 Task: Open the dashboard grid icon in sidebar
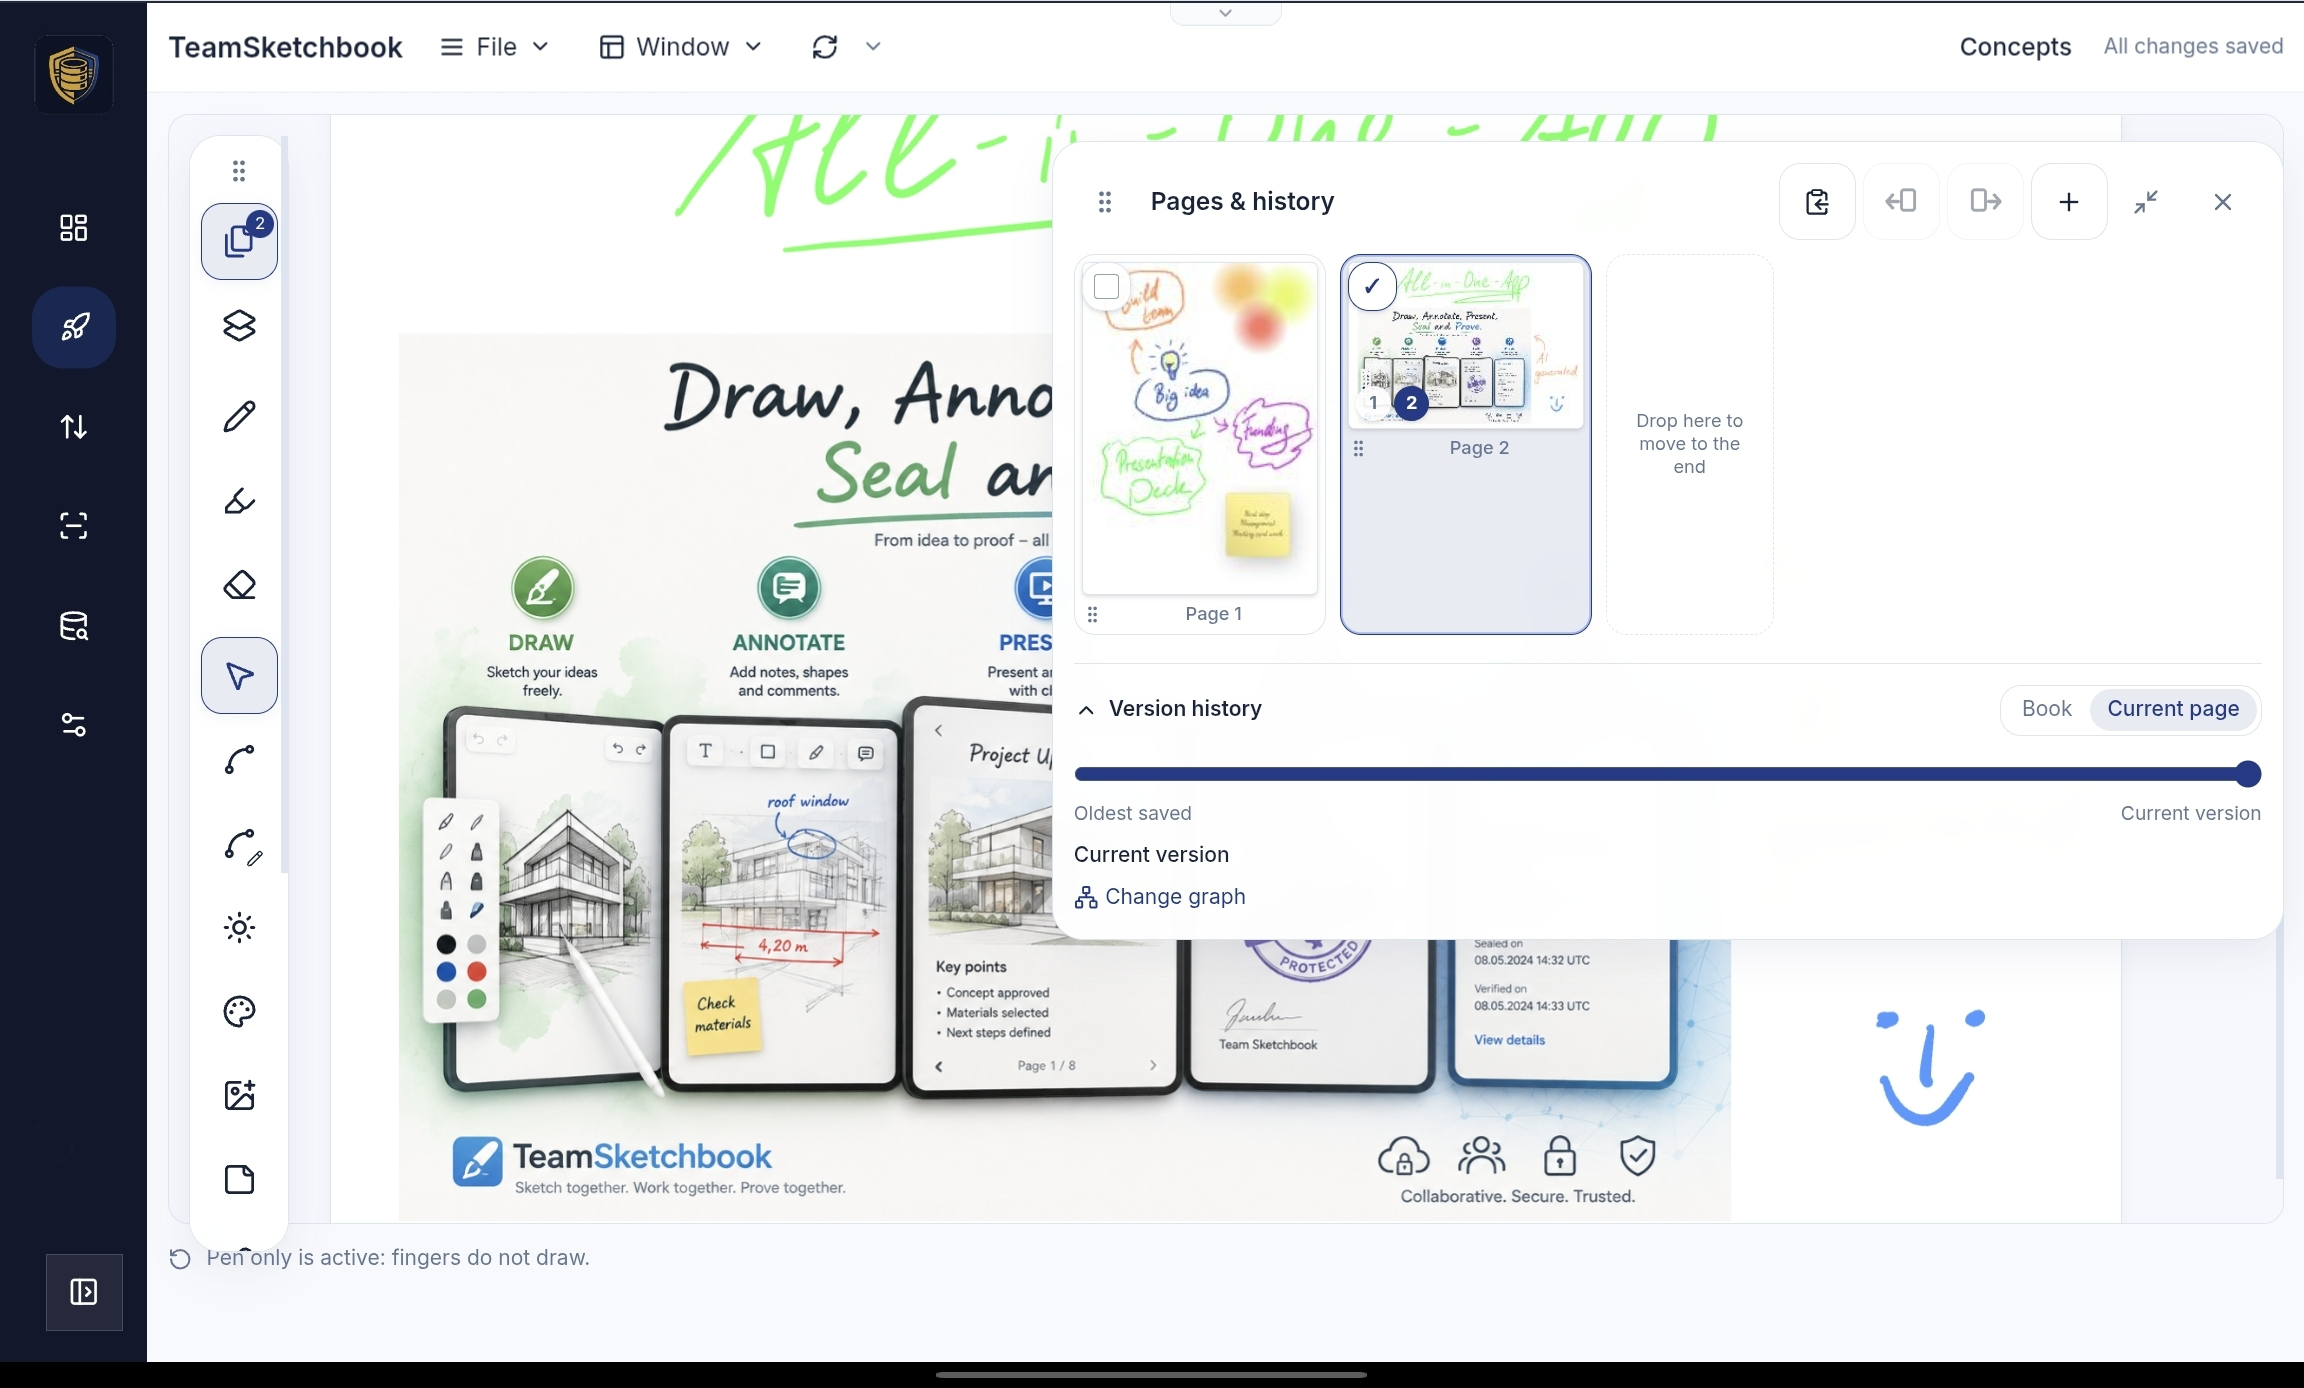(x=74, y=228)
